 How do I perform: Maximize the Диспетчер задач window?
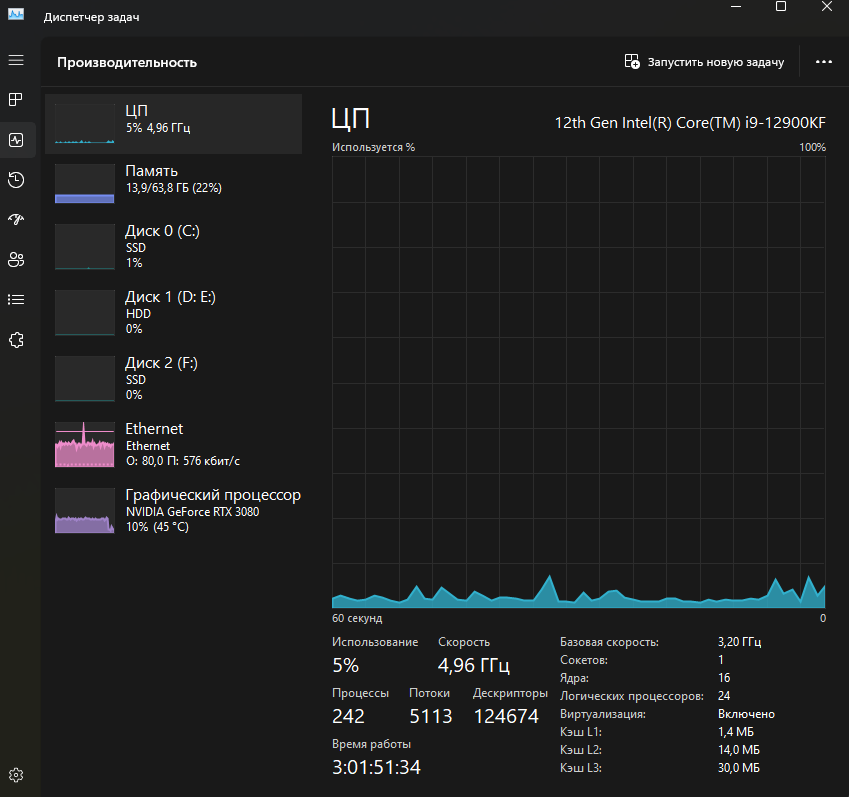point(781,7)
